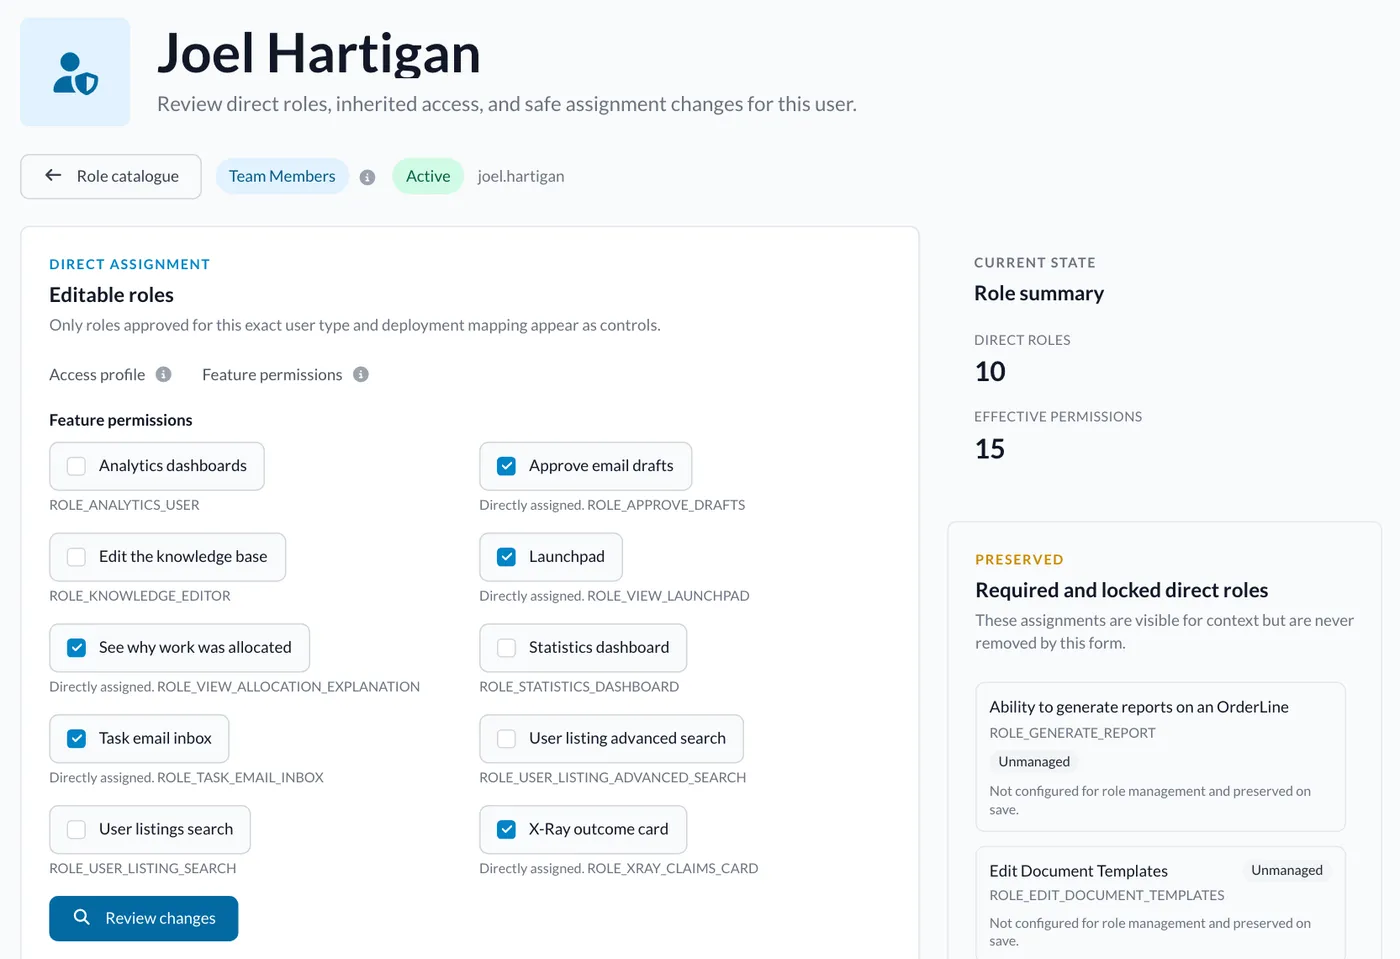Screen dimensions: 1400x959
Task: Open Review changes
Action: 144,918
